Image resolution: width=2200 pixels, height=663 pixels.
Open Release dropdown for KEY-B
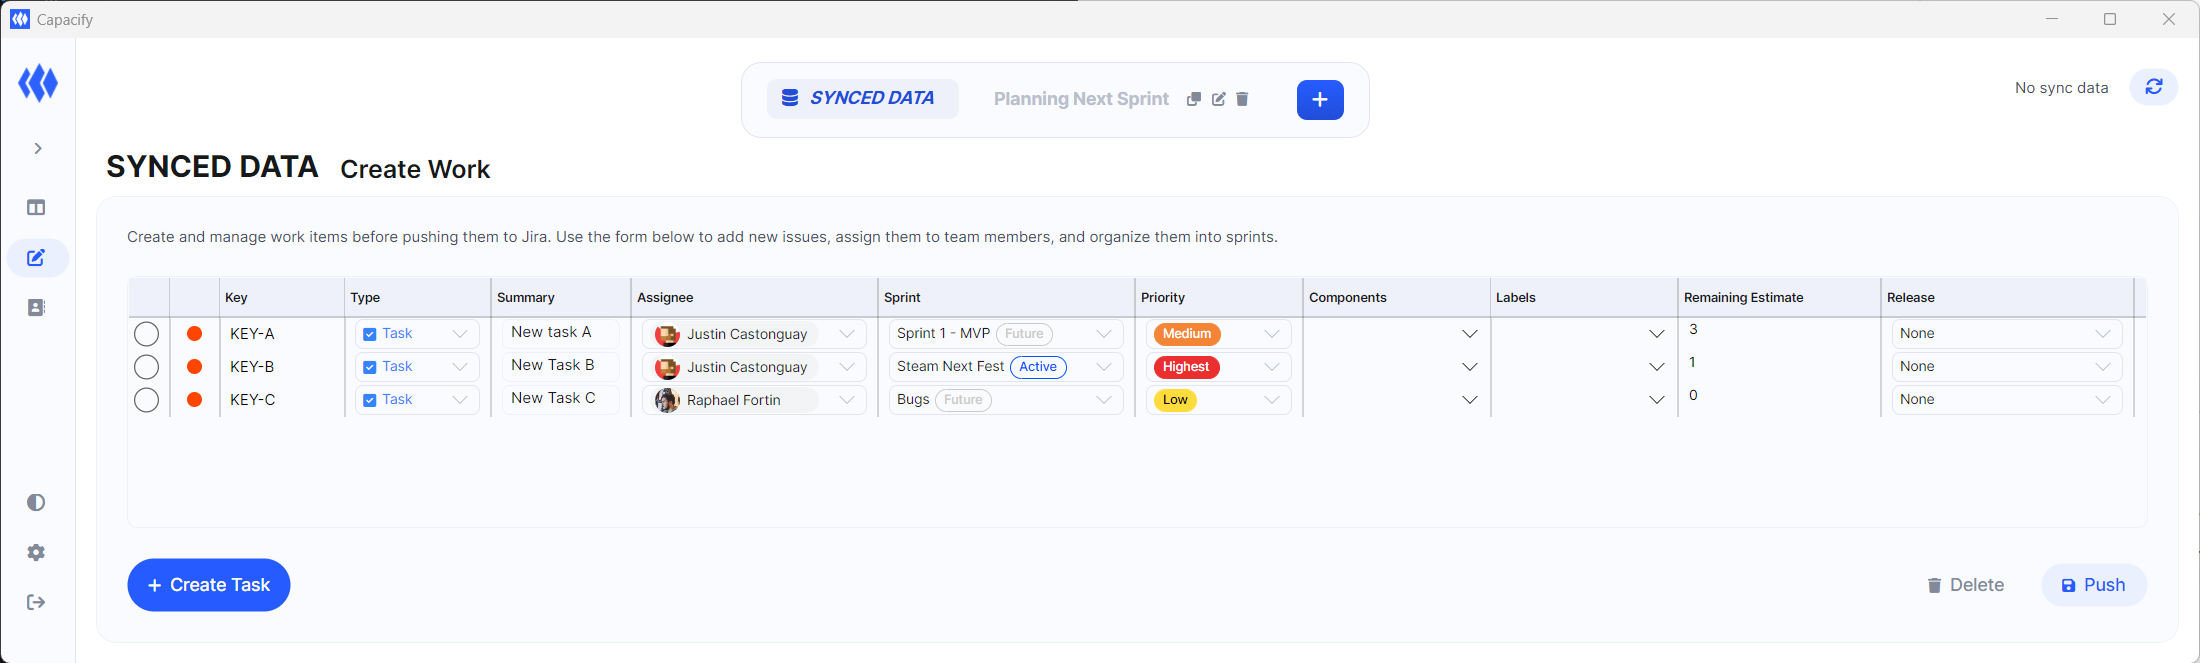[2006, 367]
